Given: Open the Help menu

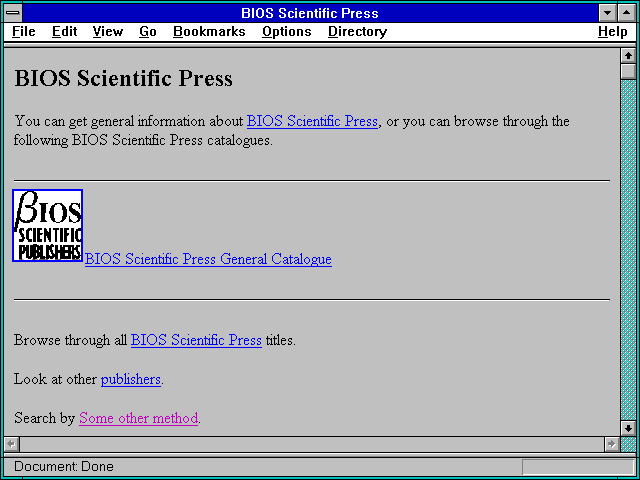Looking at the screenshot, I should click(613, 32).
